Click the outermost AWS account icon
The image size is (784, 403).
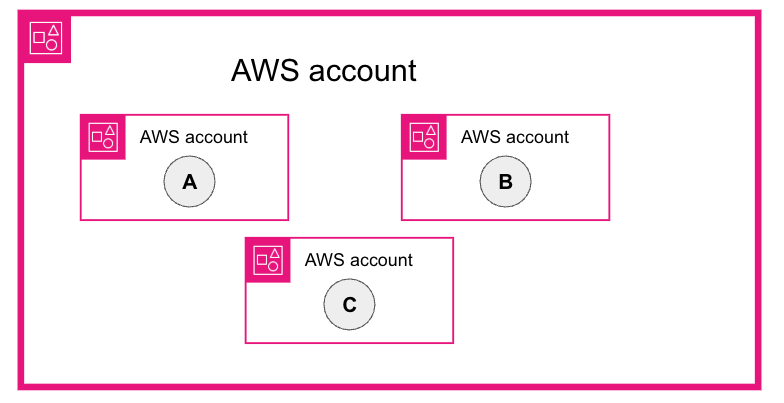coord(46,39)
